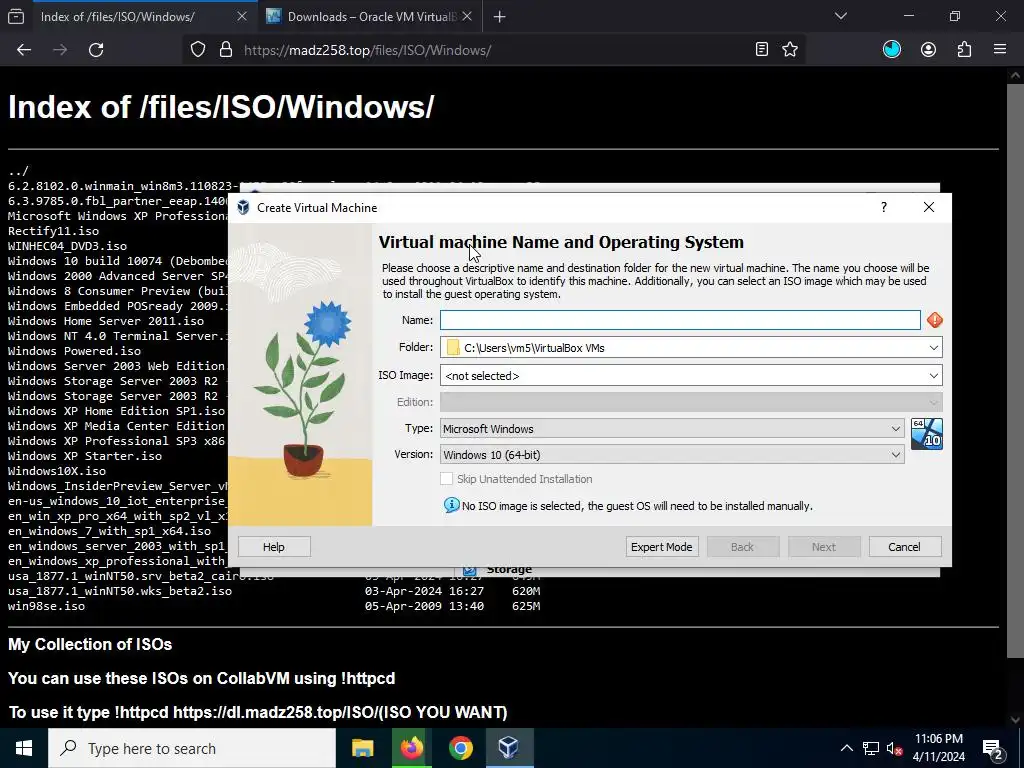Toggle reader view icon in address bar
1024x768 pixels.
[x=761, y=50]
